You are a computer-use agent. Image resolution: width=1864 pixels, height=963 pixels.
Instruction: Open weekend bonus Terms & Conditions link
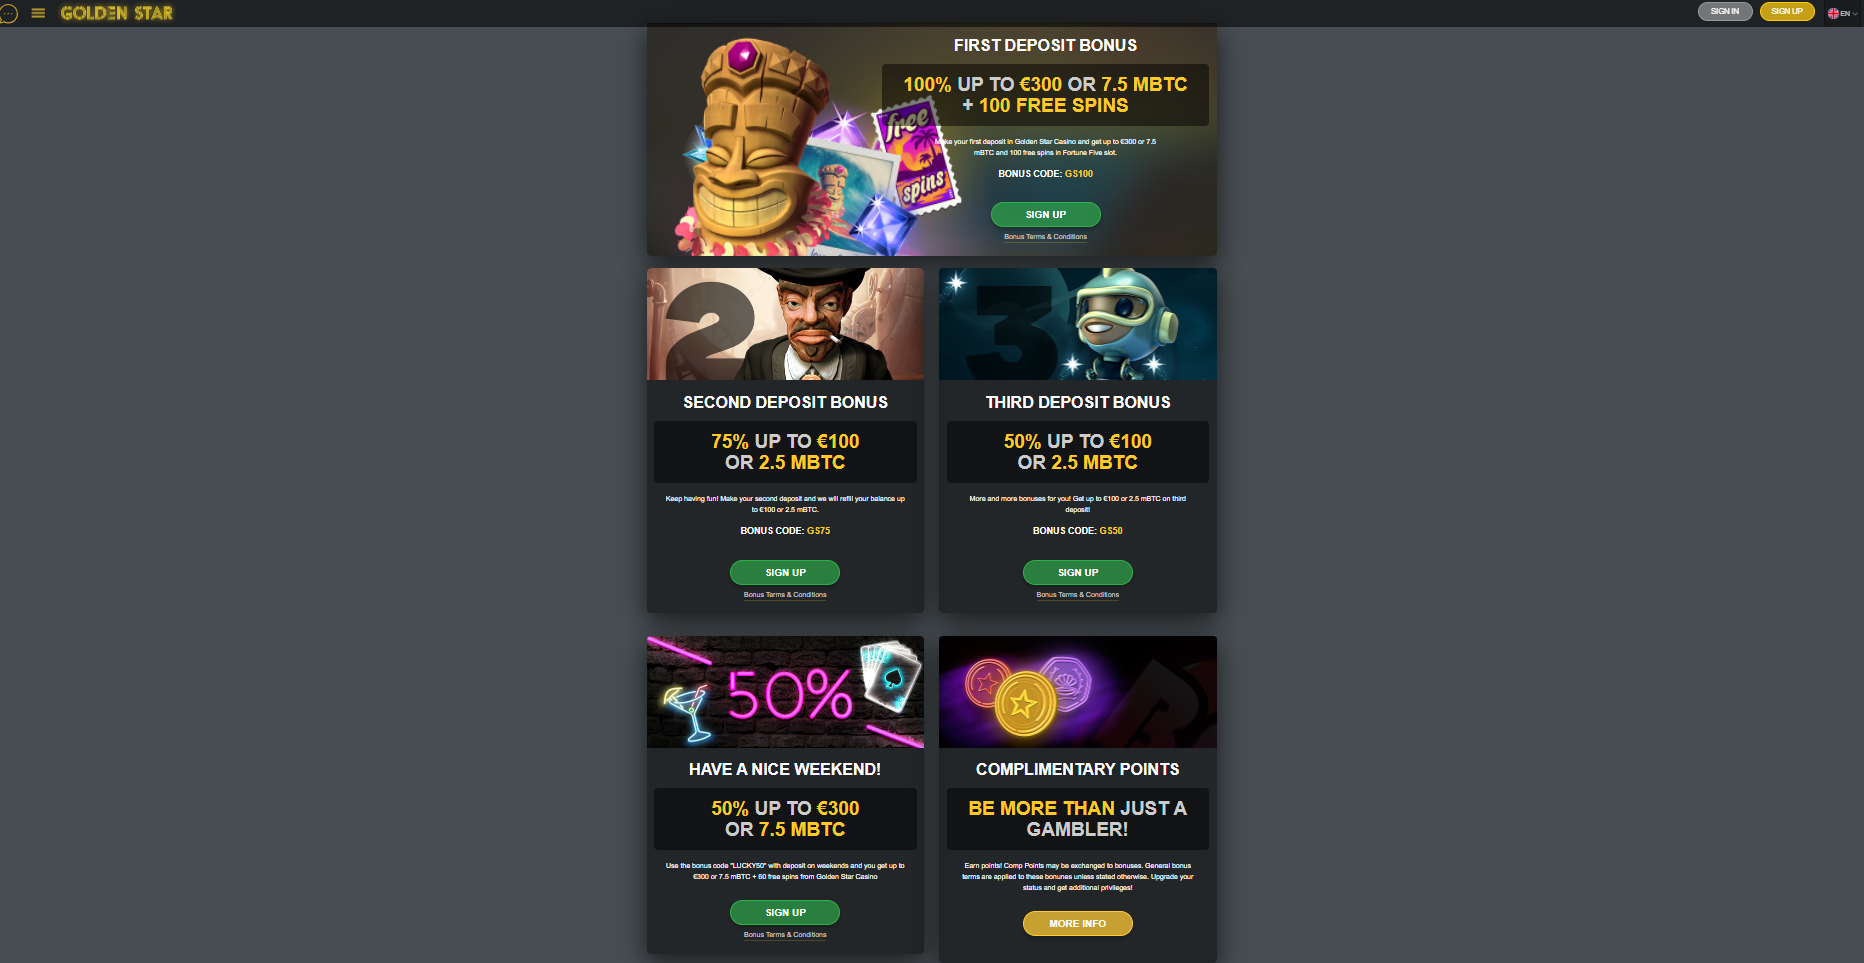click(785, 935)
